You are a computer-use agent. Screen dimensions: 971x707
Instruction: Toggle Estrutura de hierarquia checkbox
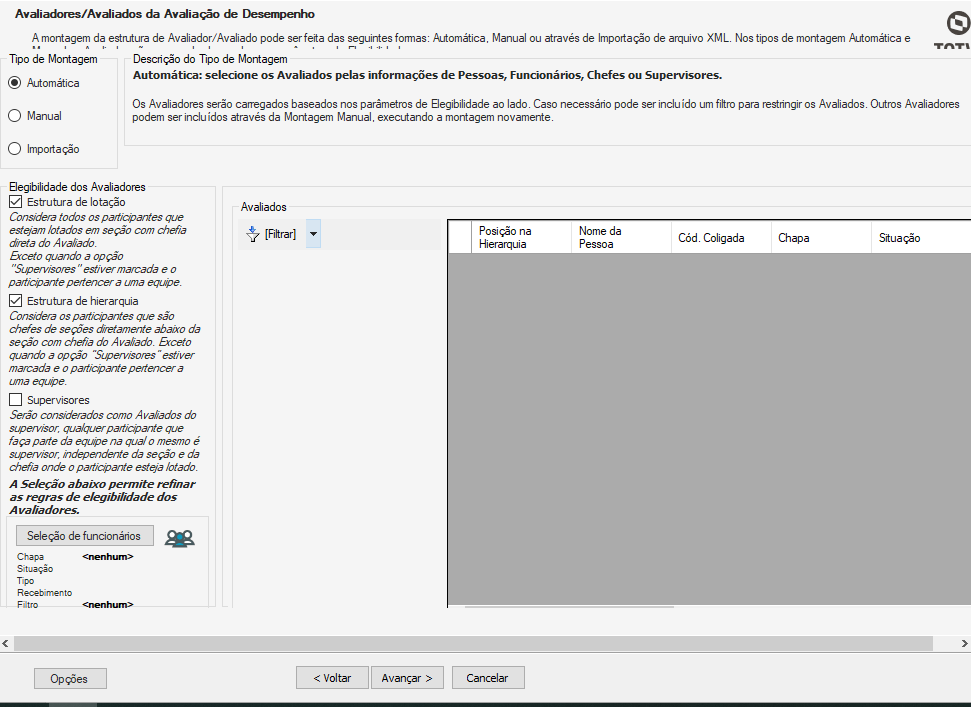pyautogui.click(x=16, y=301)
